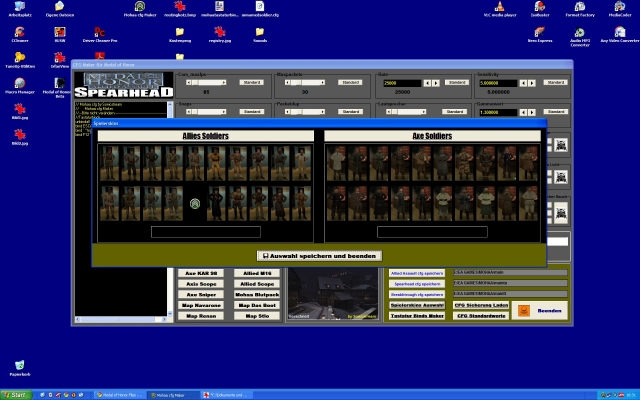Decrease Gammawert with left arrow stepper
The width and height of the screenshot is (640, 400).
[523, 112]
